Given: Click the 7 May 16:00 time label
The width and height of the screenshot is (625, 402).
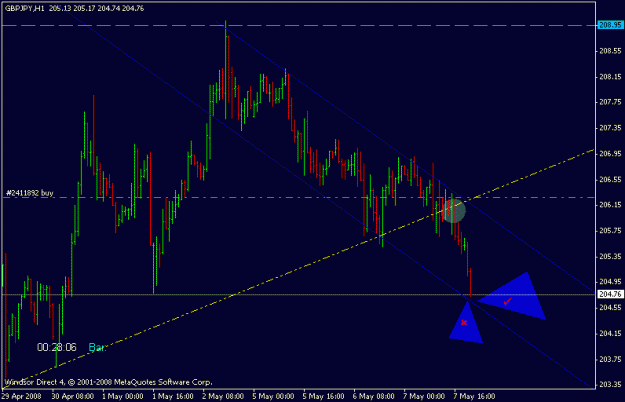Looking at the screenshot, I should click(x=474, y=396).
